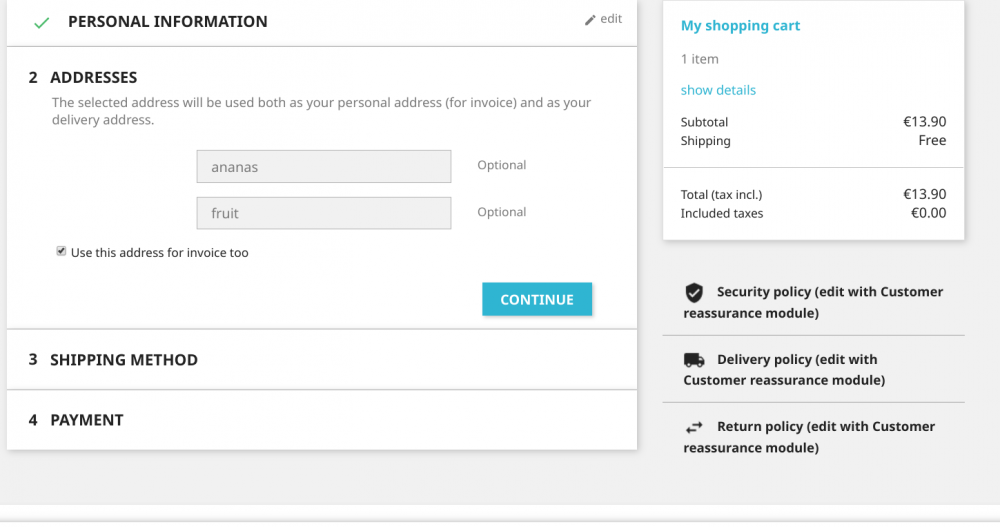Click the field containing ananas

coord(324,167)
